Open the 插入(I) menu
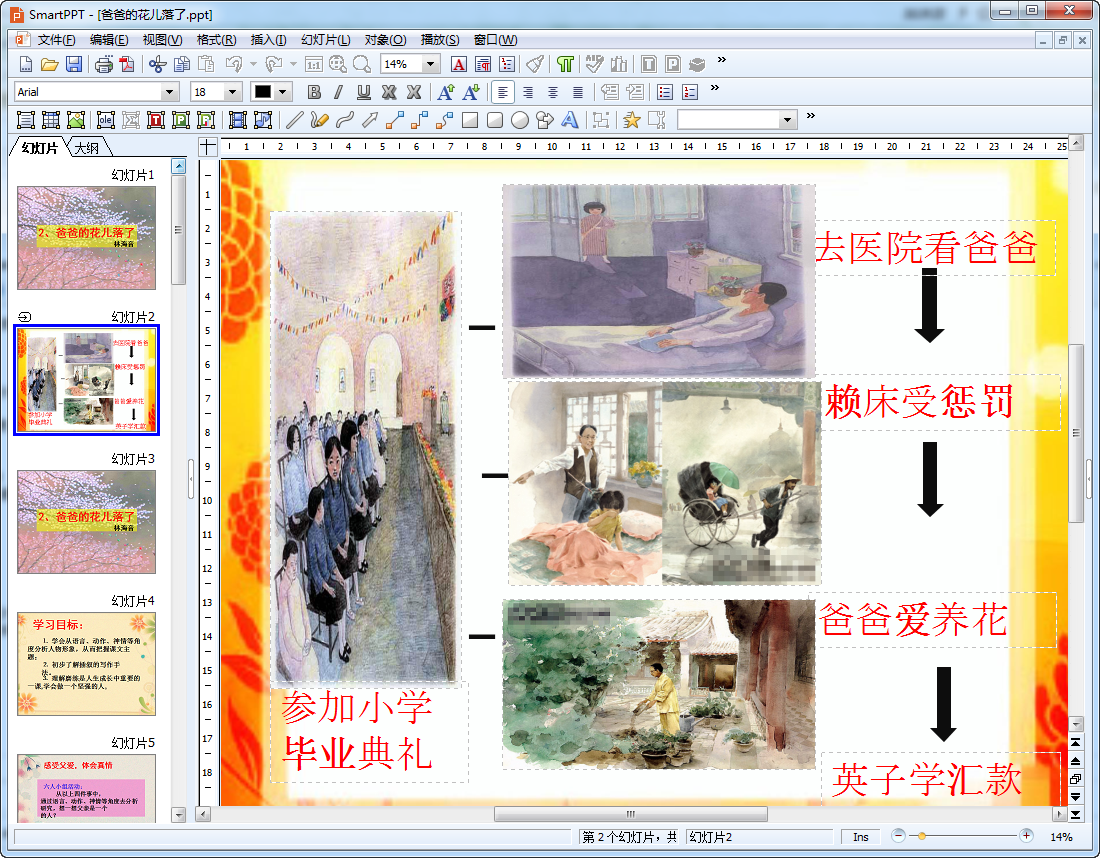1100x858 pixels. coord(269,40)
